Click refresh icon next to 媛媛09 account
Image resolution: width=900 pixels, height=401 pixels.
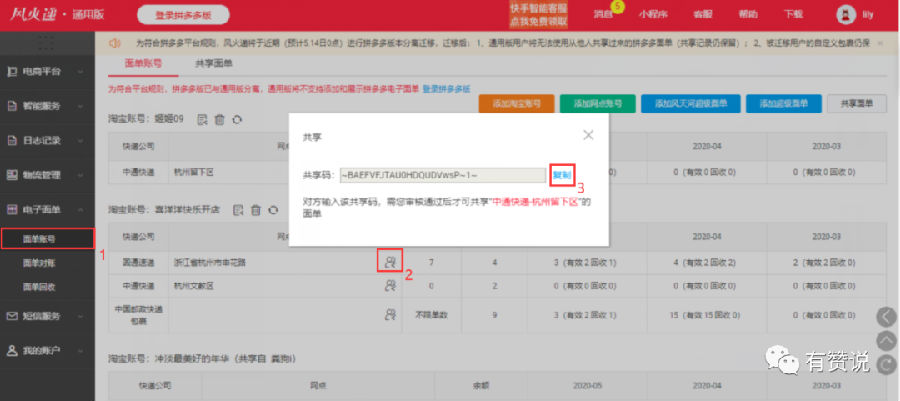tap(236, 119)
